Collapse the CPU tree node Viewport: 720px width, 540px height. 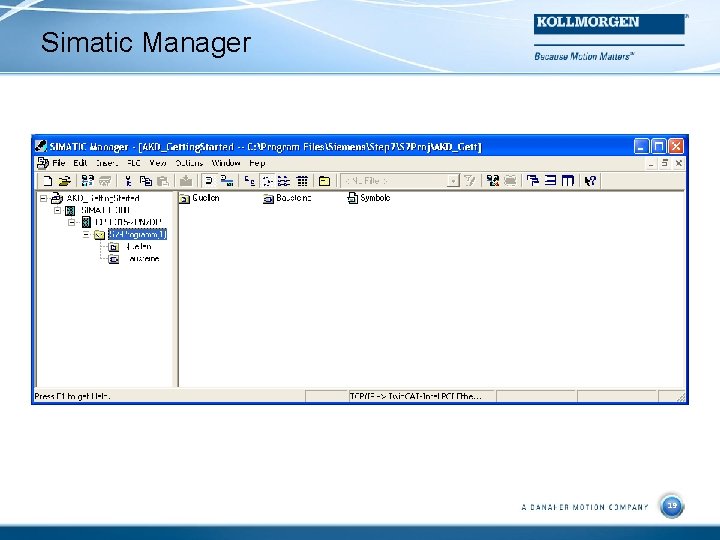[x=72, y=222]
